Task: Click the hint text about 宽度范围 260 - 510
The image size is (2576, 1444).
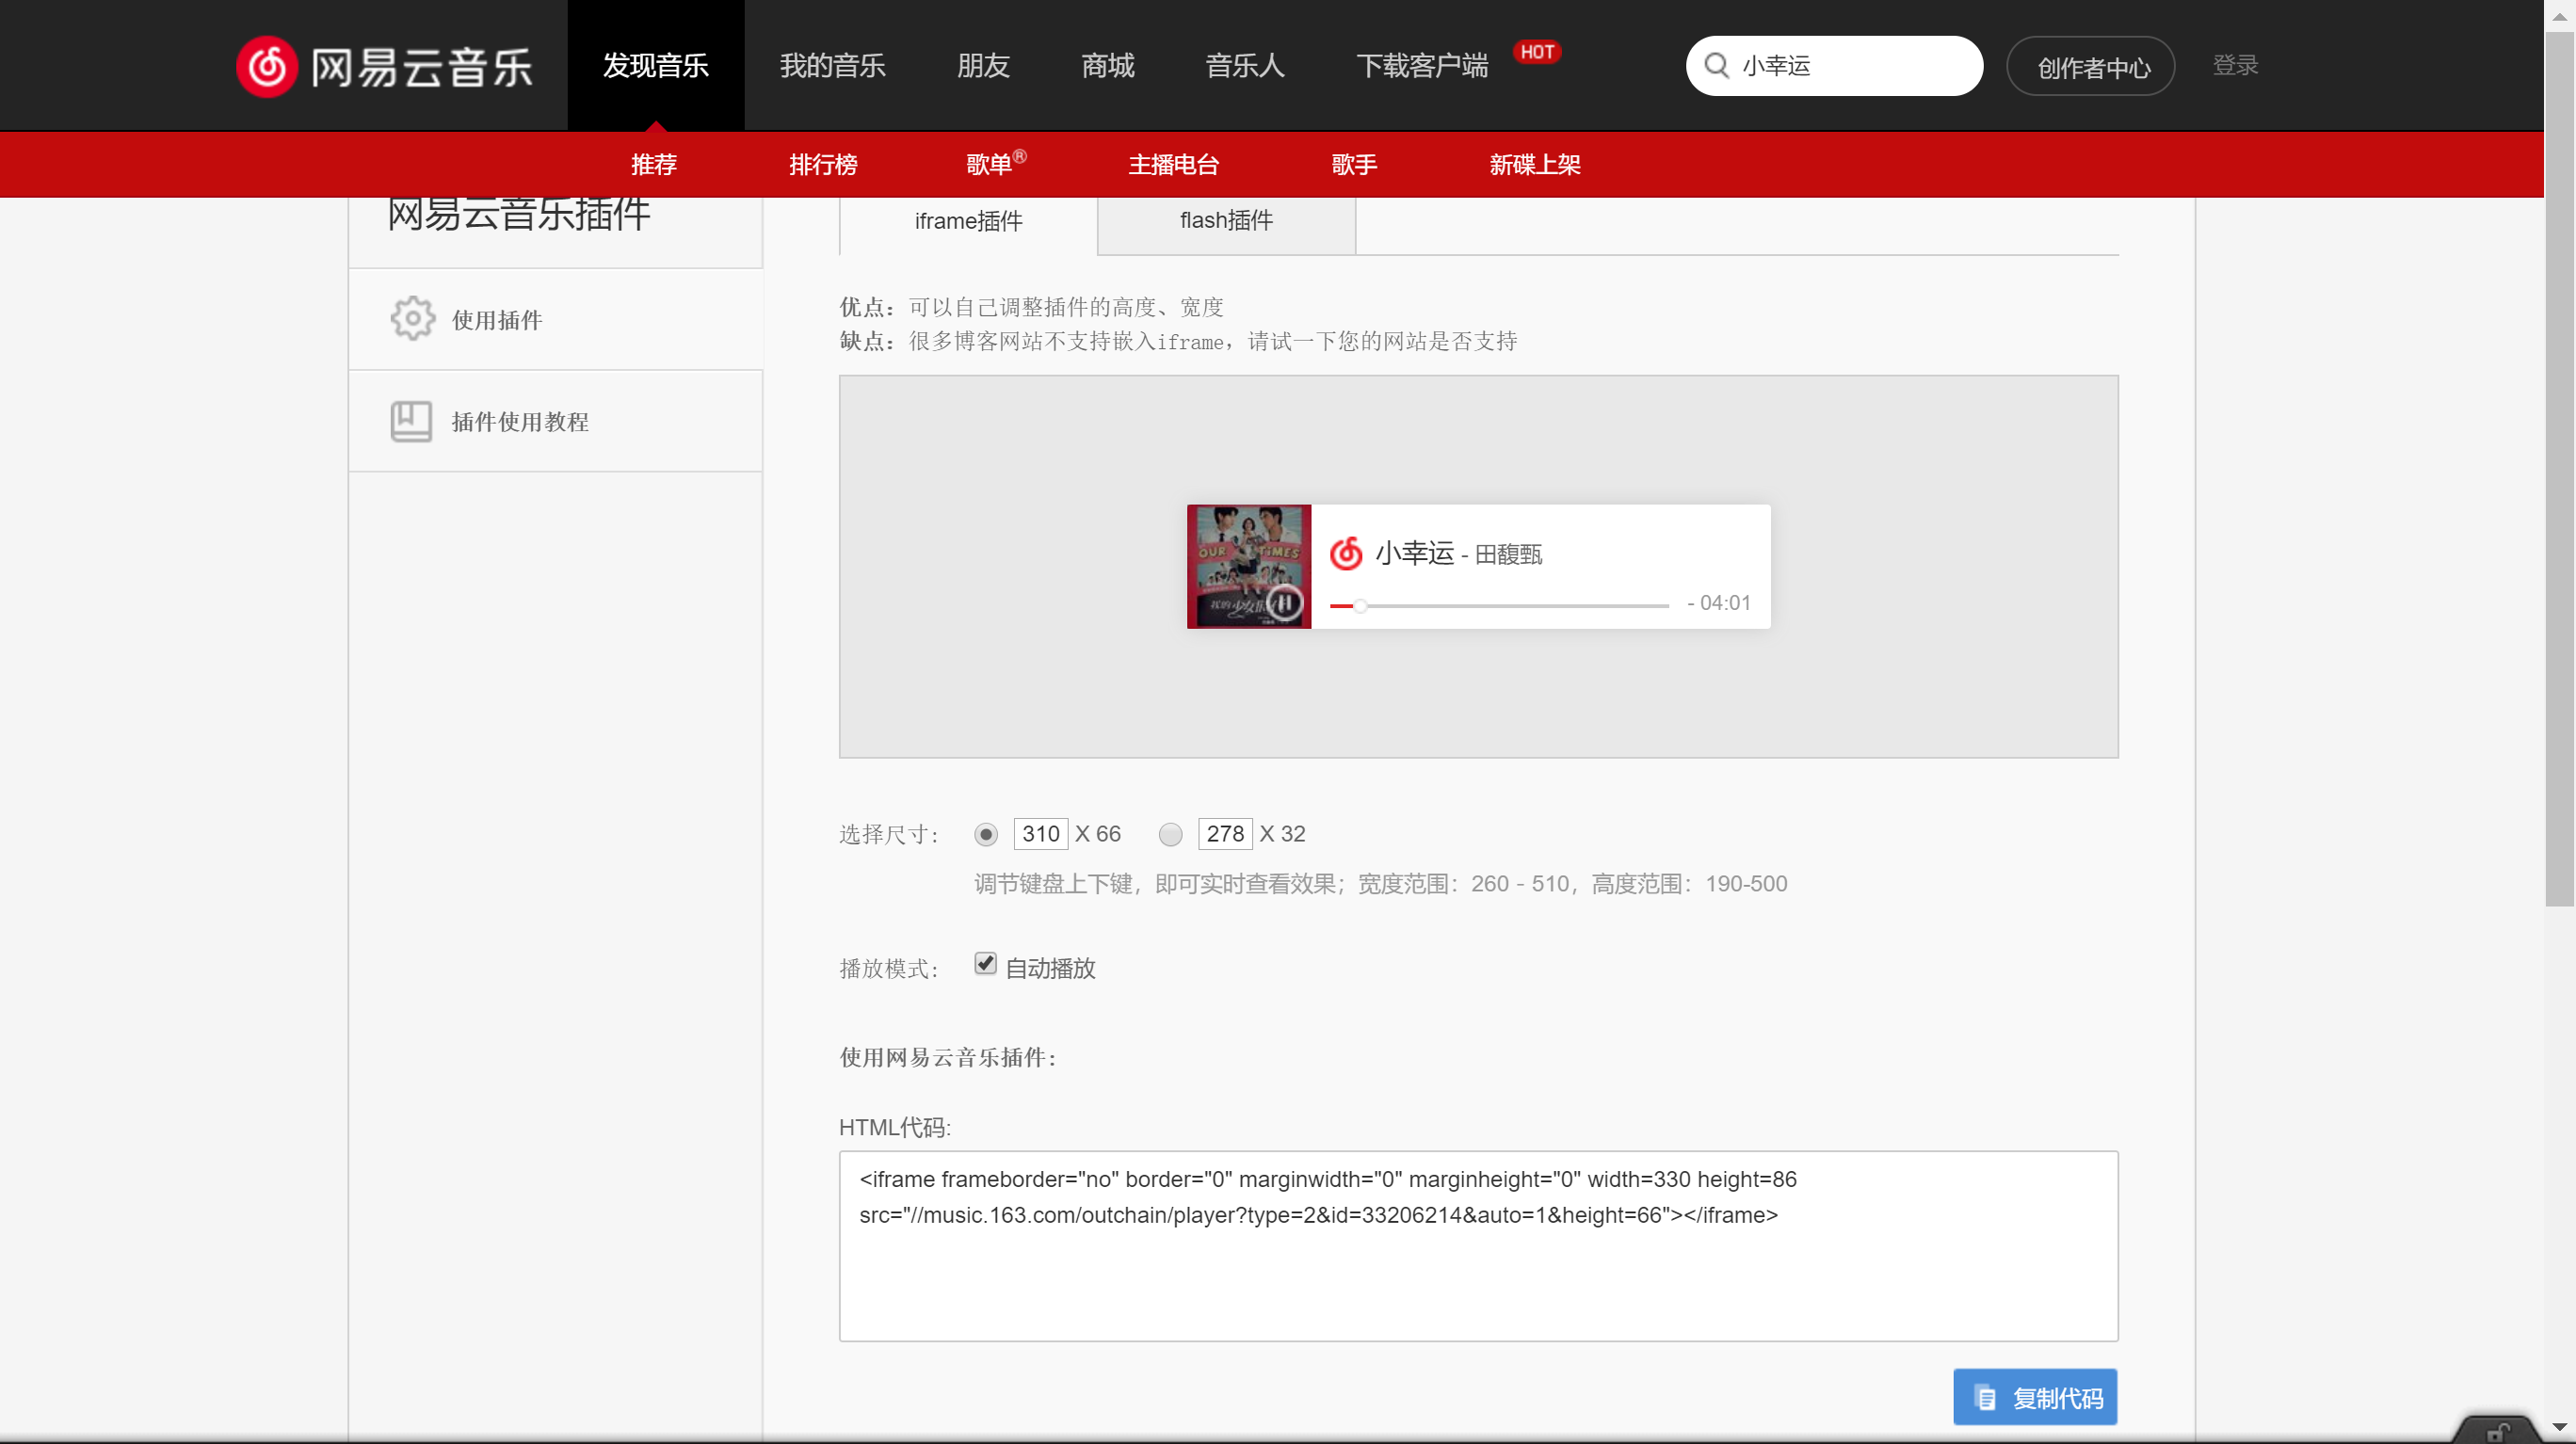Action: 1380,884
